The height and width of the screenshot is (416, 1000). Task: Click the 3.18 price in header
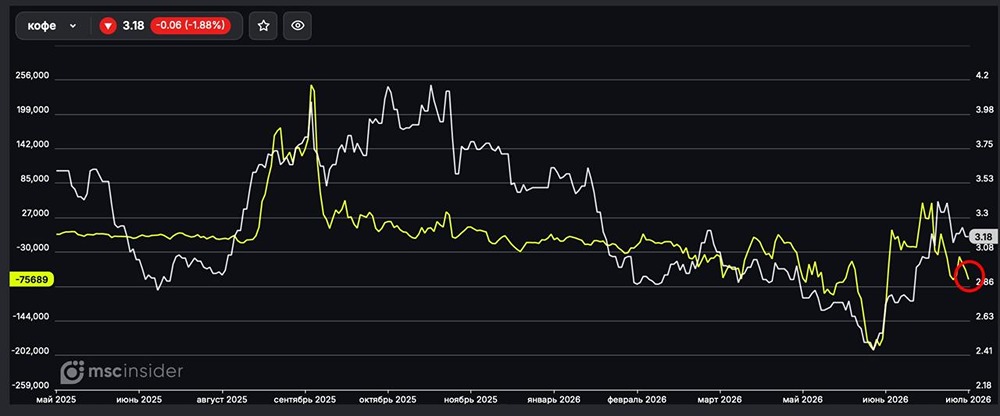click(133, 26)
